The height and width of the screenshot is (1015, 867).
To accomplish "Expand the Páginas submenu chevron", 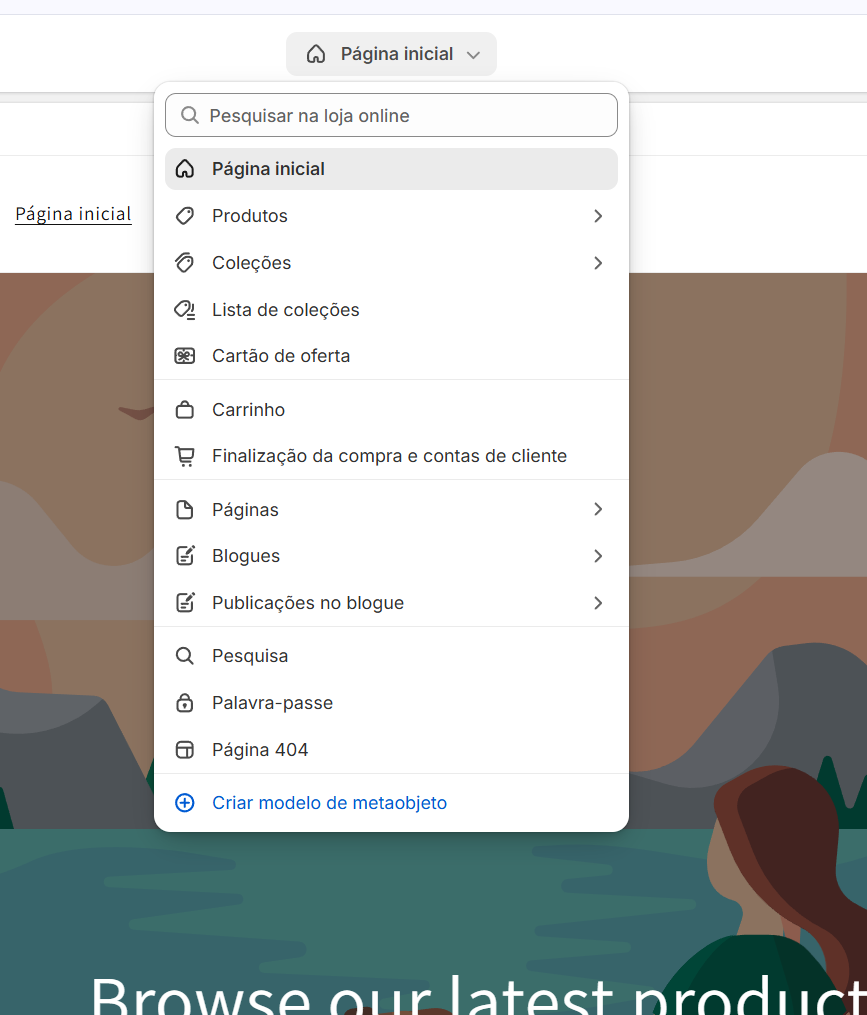I will coord(598,510).
